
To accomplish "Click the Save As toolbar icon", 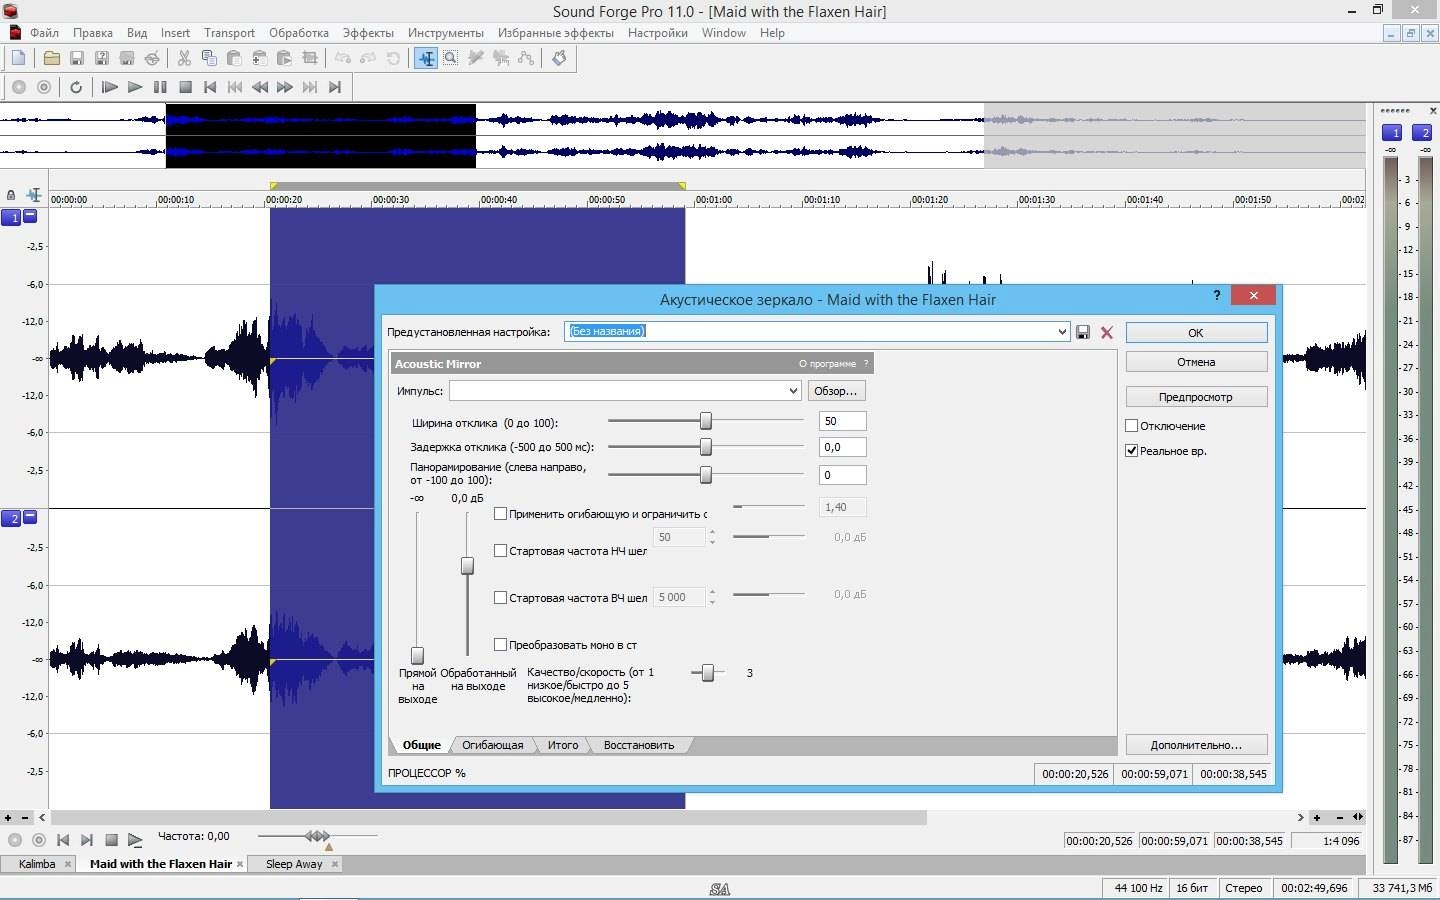I will [x=101, y=58].
